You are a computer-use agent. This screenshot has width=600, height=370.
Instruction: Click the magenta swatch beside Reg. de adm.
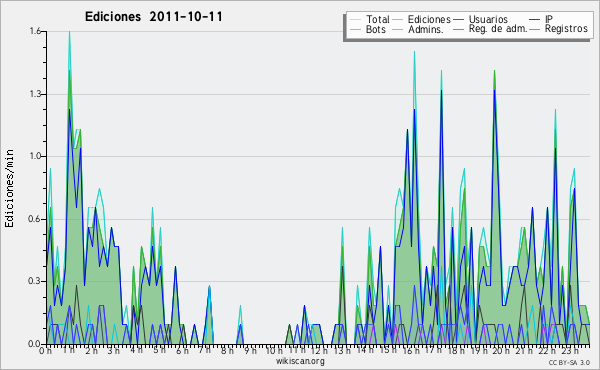tap(458, 29)
